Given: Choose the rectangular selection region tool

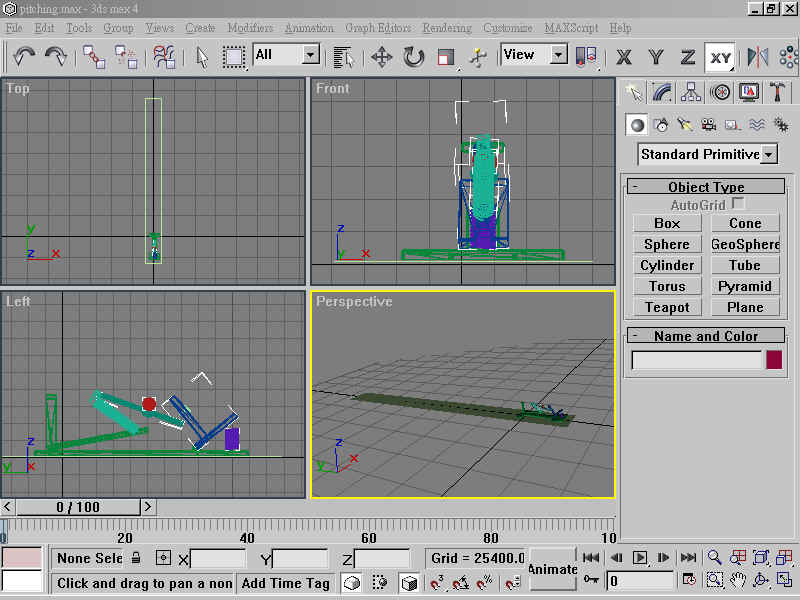Looking at the screenshot, I should coord(234,57).
